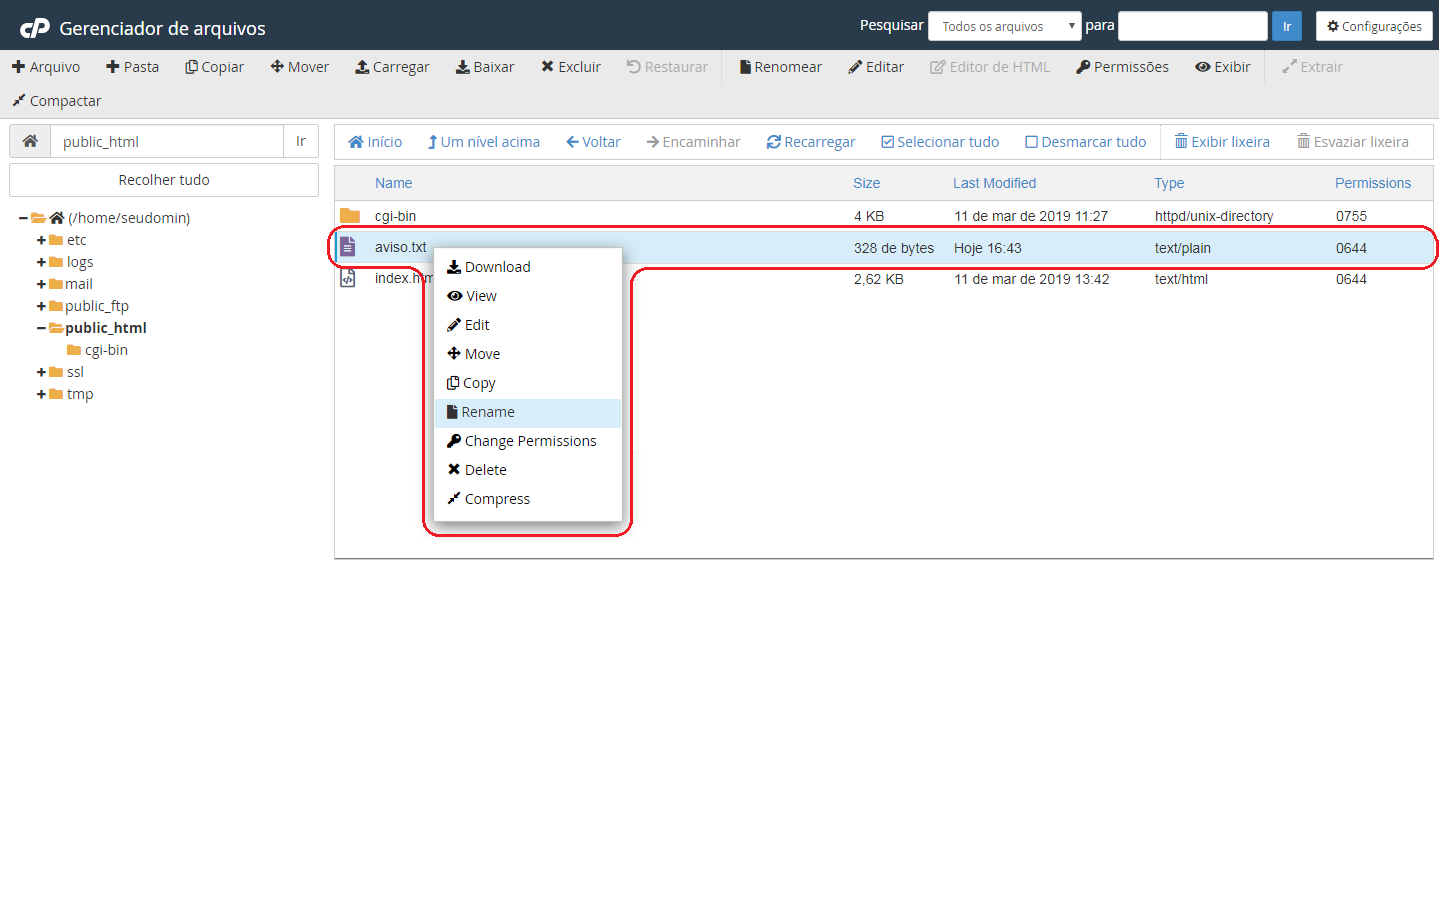
Task: Create a new file with Arquivo
Action: coord(46,67)
